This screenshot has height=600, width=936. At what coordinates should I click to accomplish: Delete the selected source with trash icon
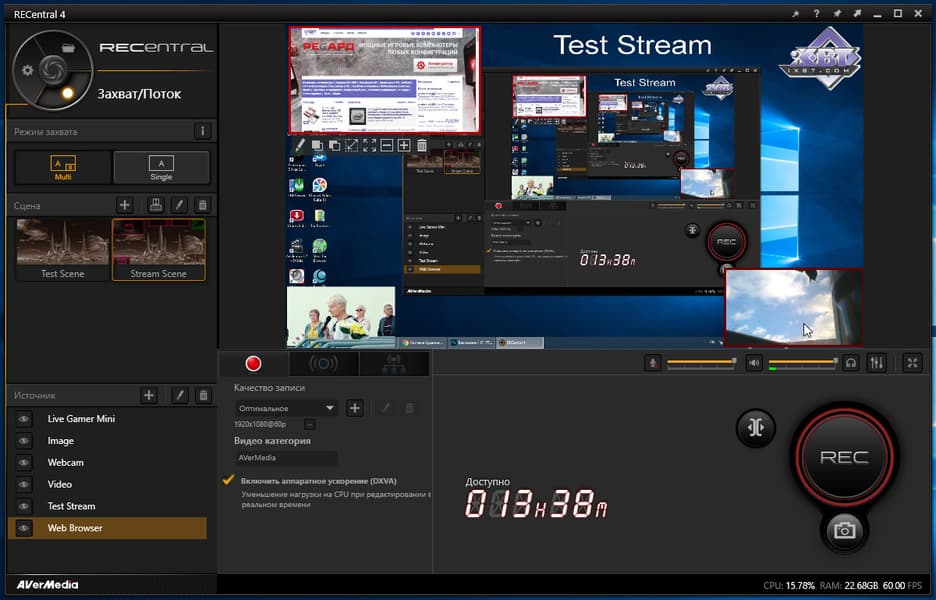tap(203, 395)
